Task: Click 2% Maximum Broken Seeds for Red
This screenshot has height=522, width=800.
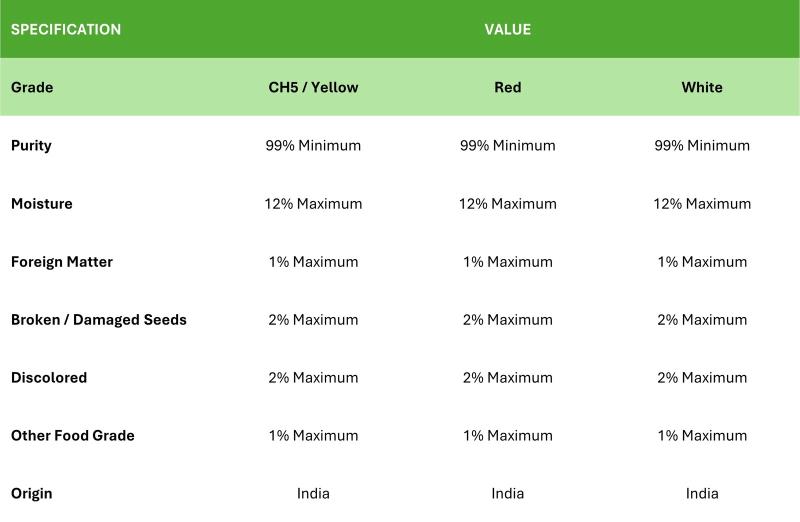Action: pos(508,320)
